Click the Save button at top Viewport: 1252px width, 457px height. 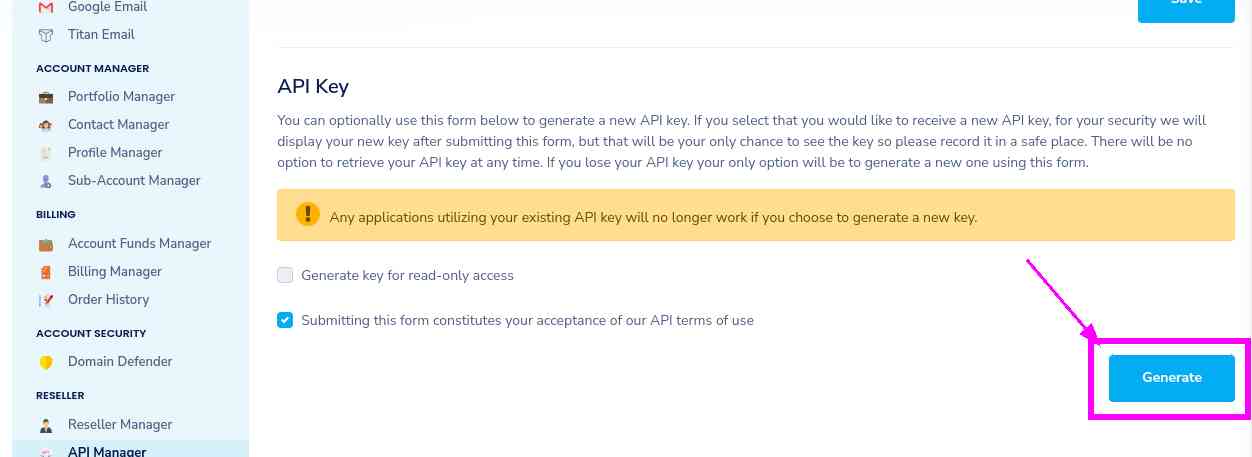(1186, 5)
